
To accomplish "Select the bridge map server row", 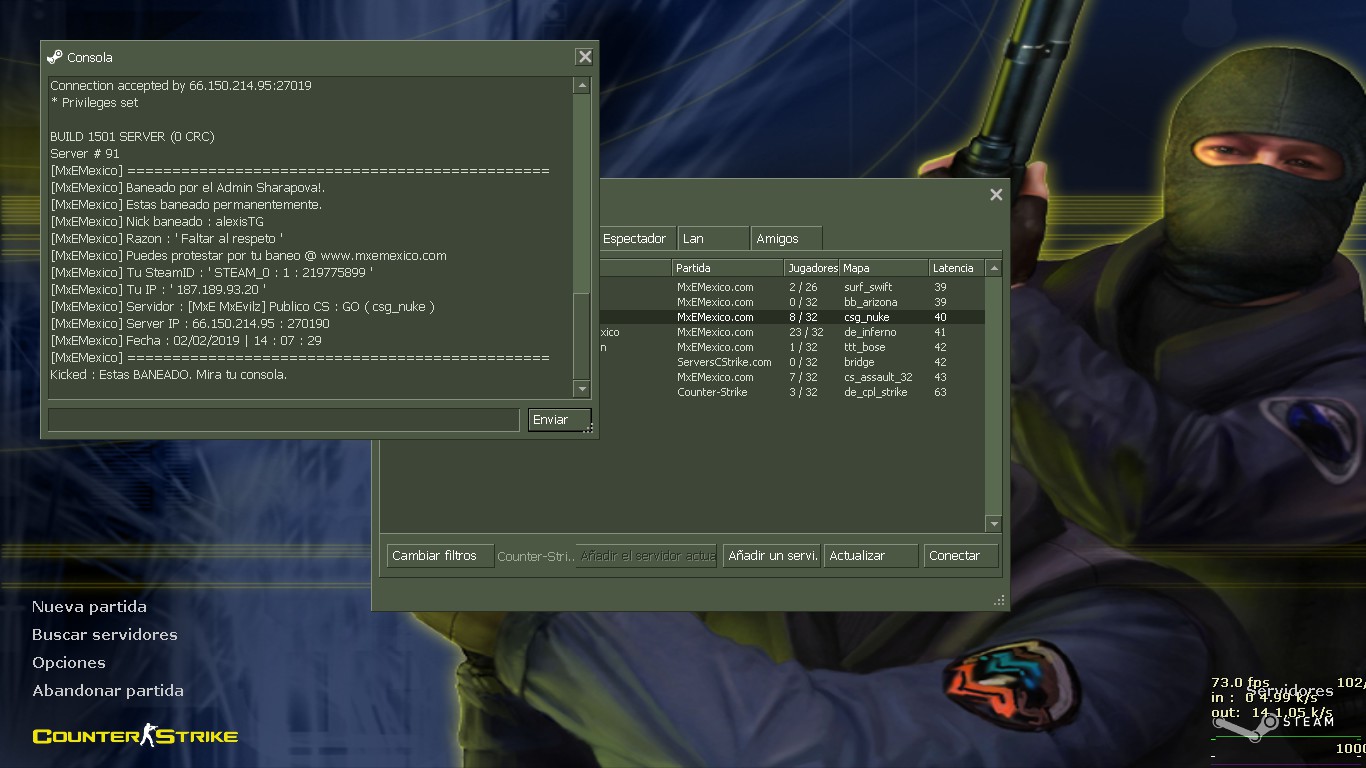I will coord(792,362).
